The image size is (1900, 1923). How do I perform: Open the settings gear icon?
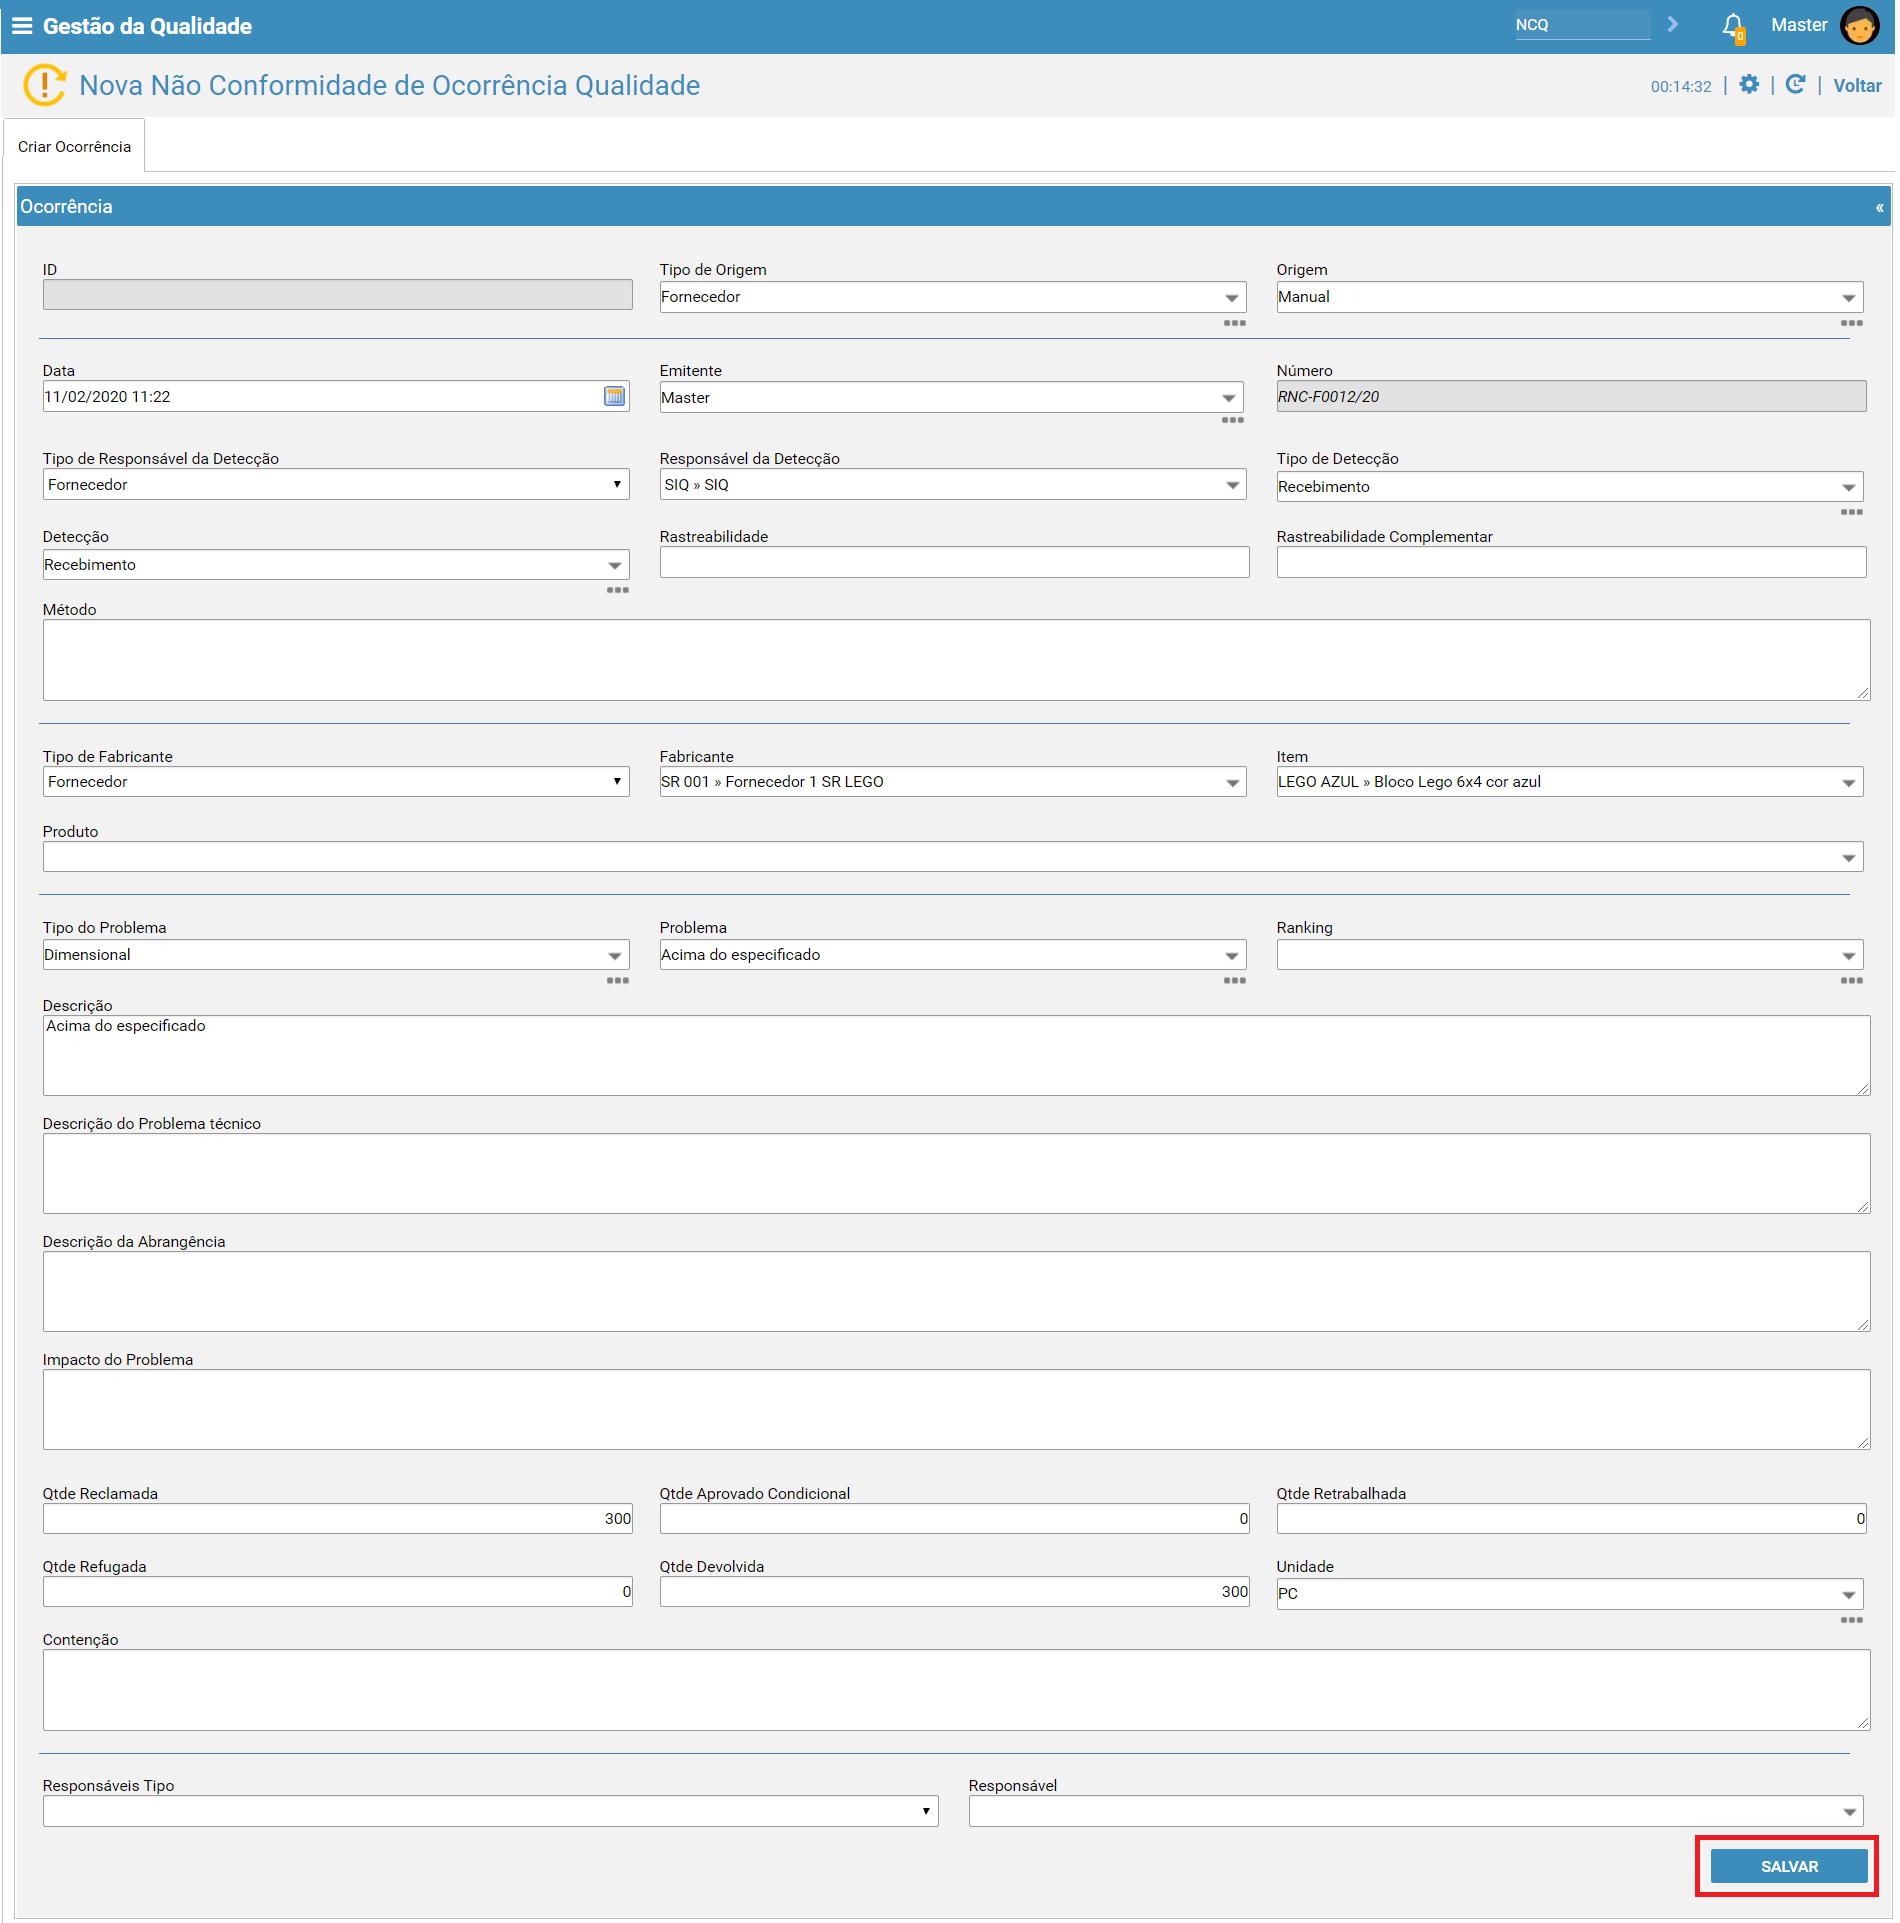tap(1748, 85)
